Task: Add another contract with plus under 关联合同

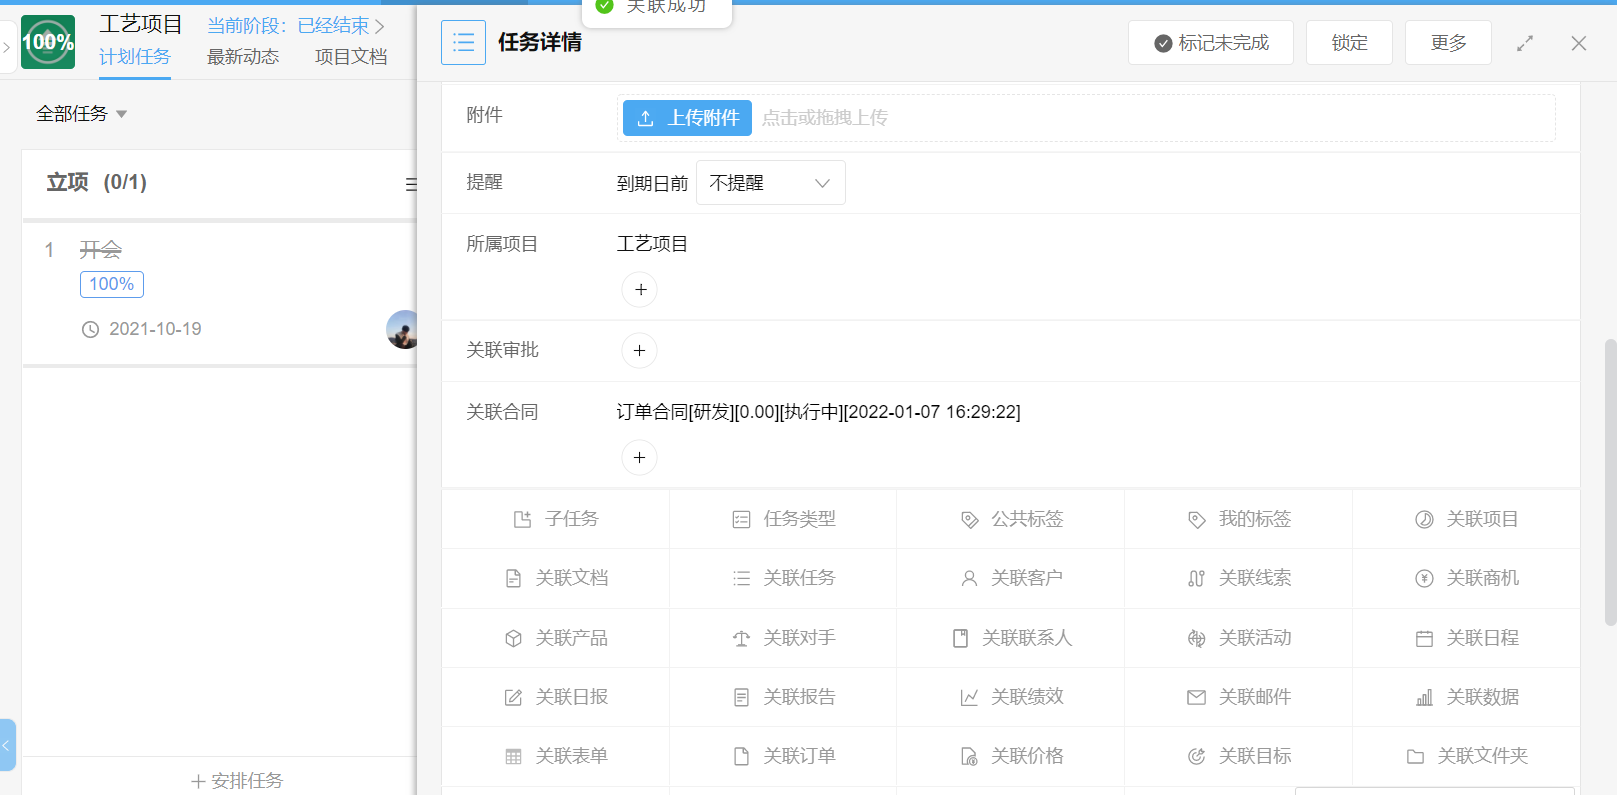Action: pyautogui.click(x=639, y=458)
